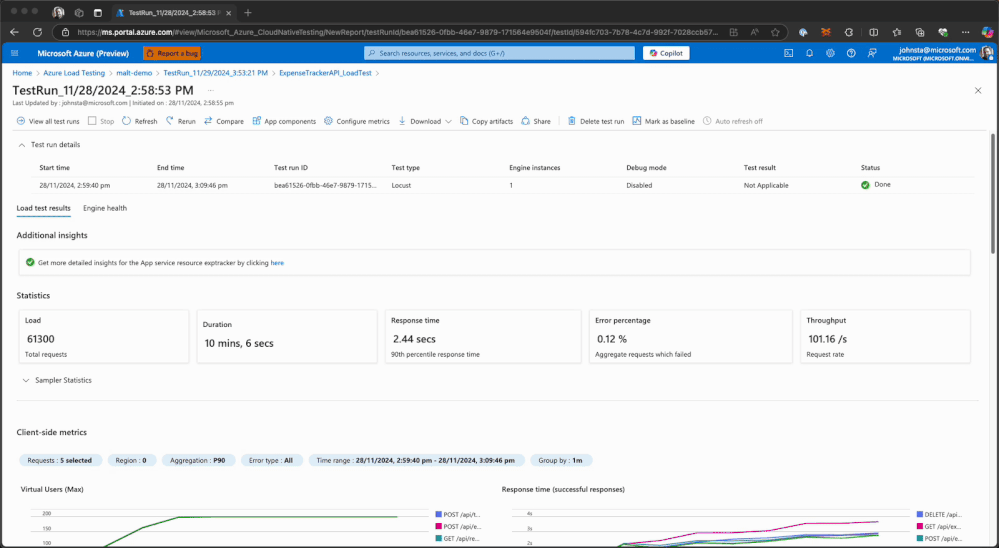Open the notifications bell
999x548 pixels.
809,54
